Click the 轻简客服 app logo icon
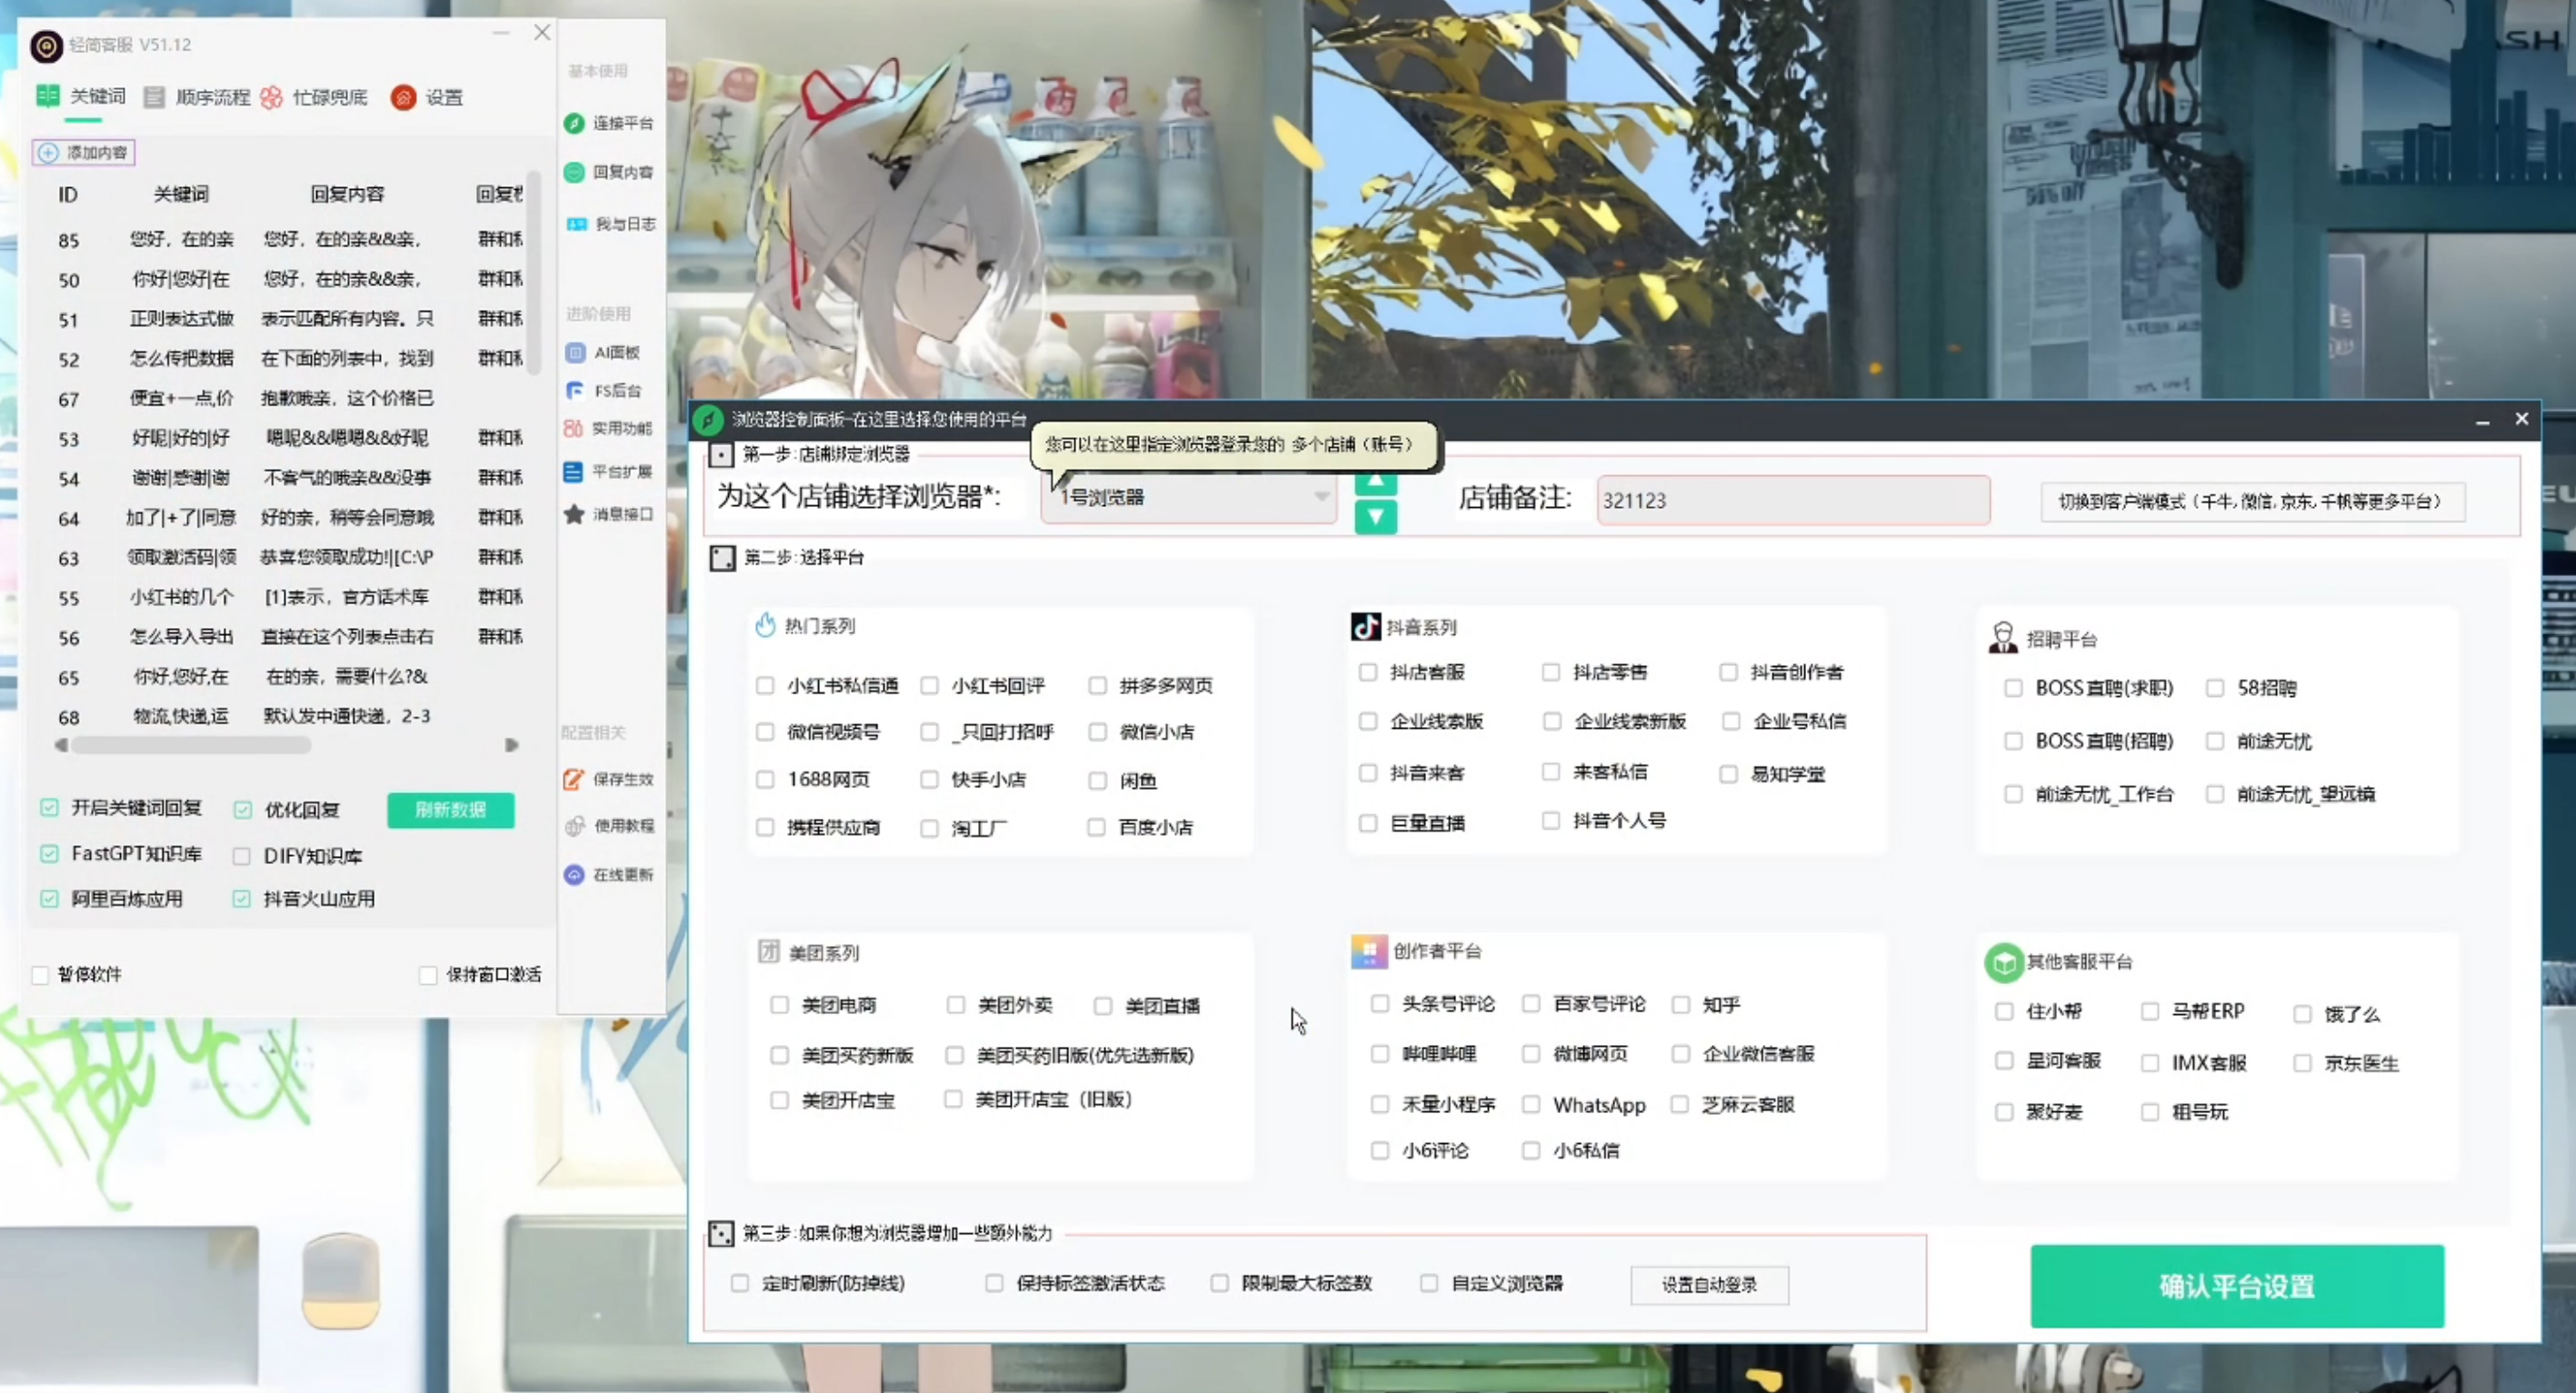The width and height of the screenshot is (2576, 1393). tap(46, 45)
